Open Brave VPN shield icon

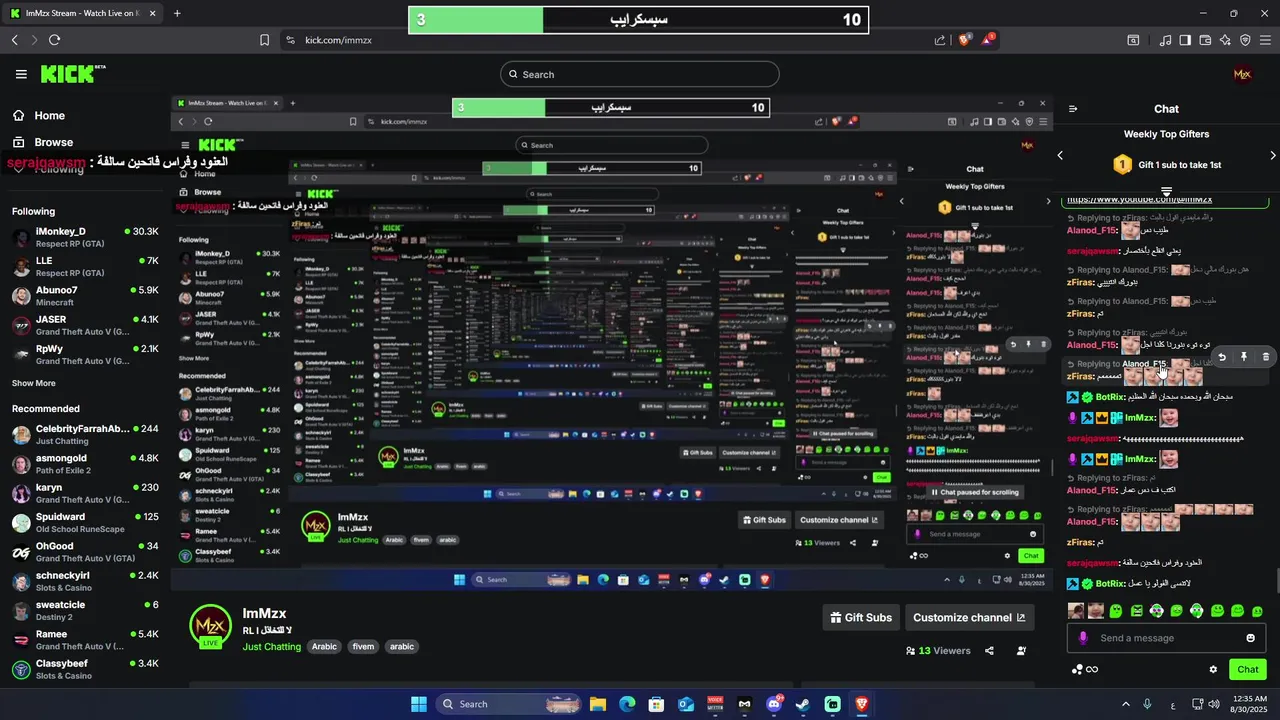pyautogui.click(x=1245, y=40)
